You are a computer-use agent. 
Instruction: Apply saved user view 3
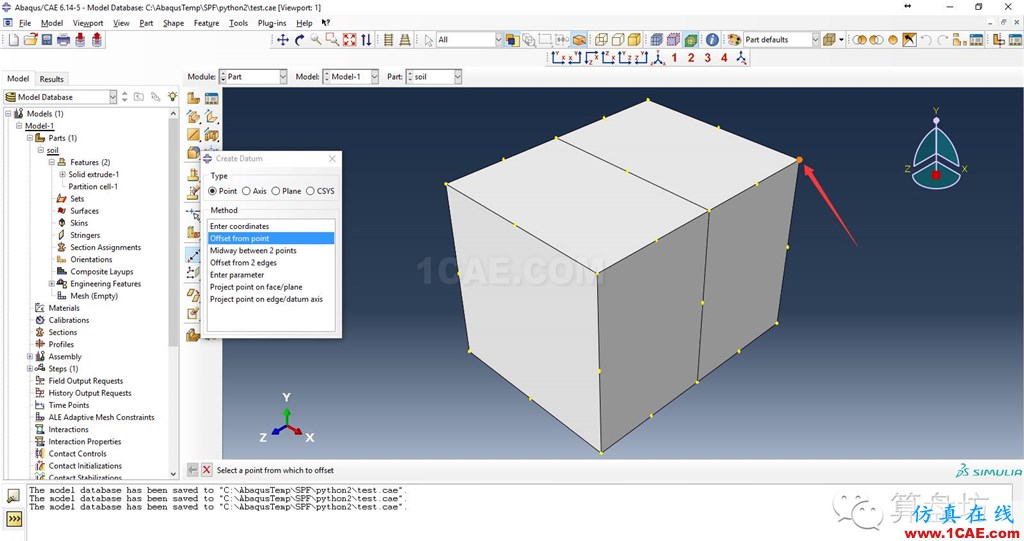click(707, 58)
